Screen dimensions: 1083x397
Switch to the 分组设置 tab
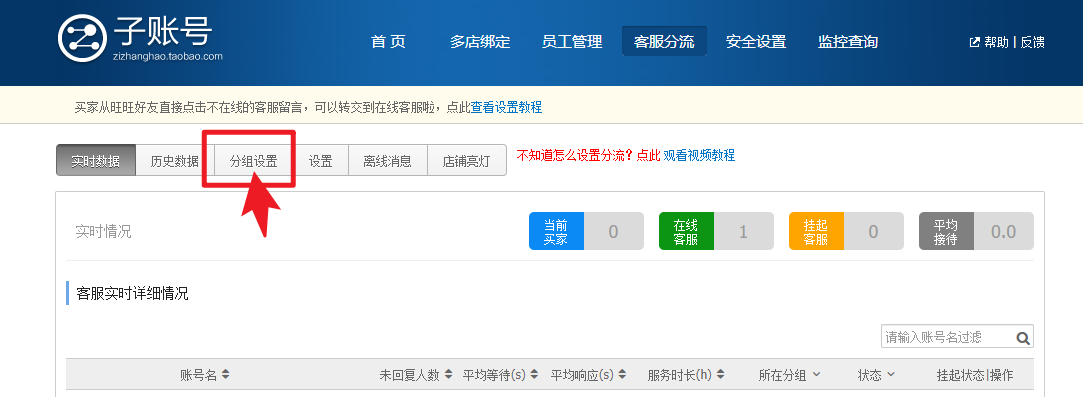tap(253, 161)
